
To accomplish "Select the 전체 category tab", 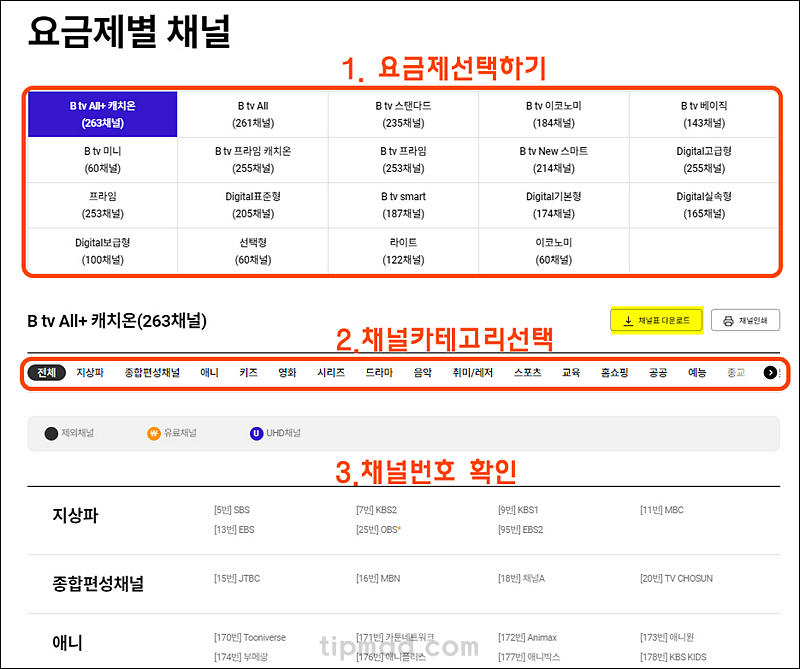I will (x=46, y=371).
